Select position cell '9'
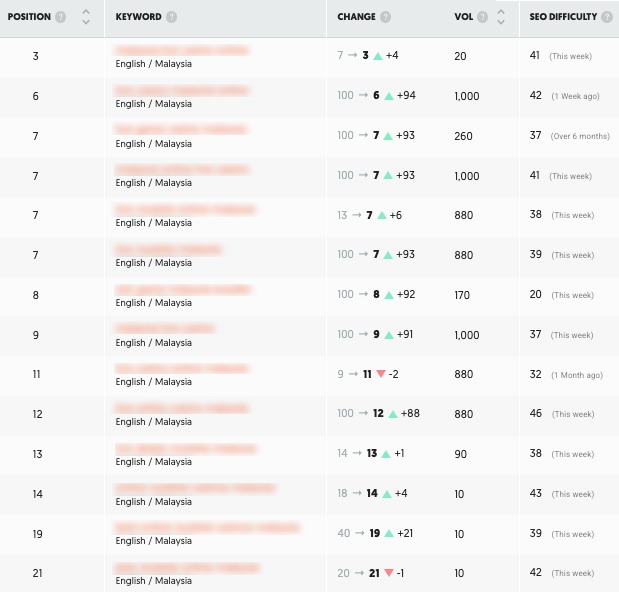The width and height of the screenshot is (619, 592). 36,335
